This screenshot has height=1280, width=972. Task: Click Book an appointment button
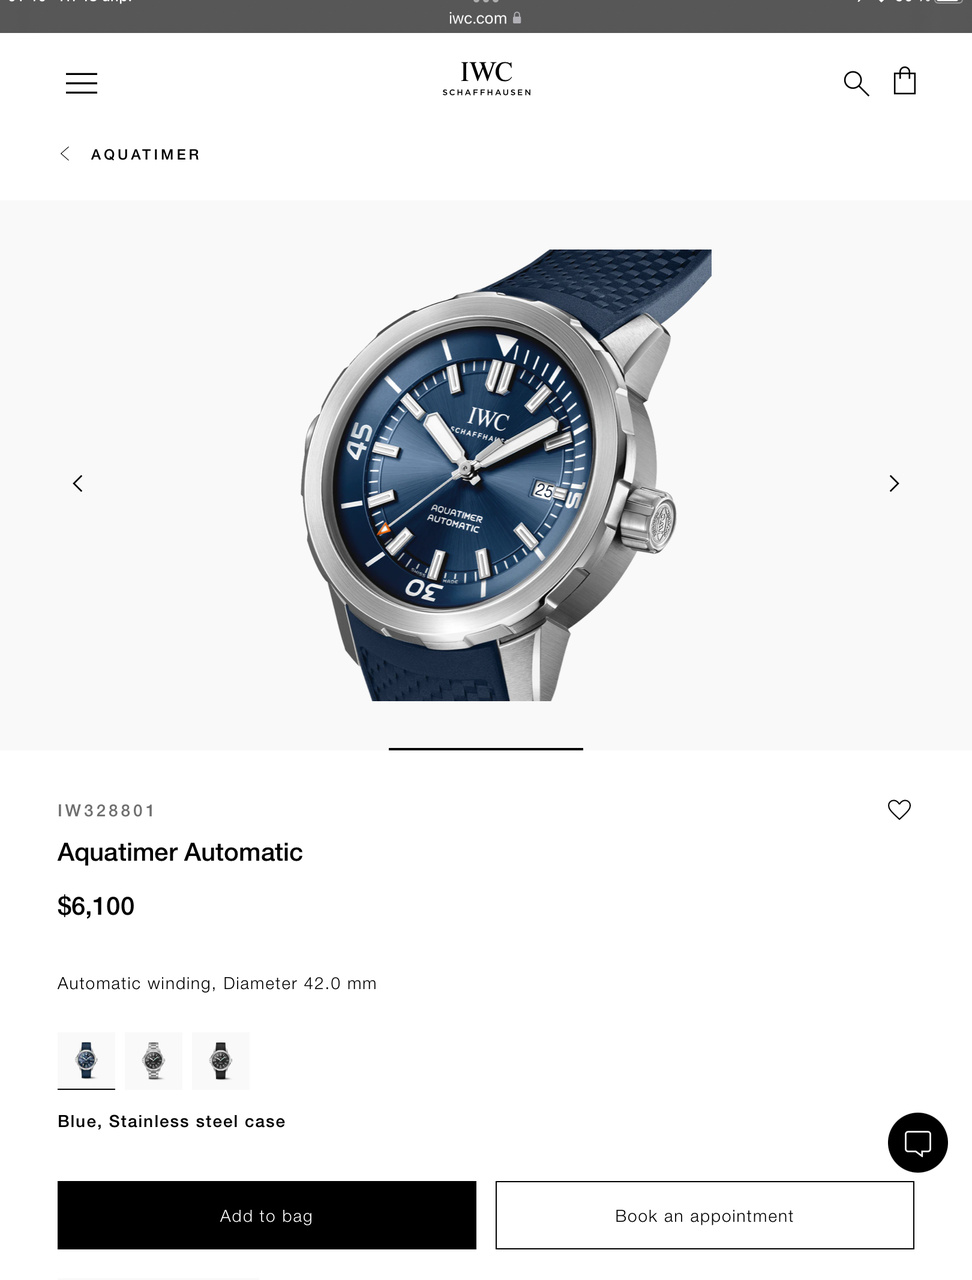pyautogui.click(x=705, y=1215)
